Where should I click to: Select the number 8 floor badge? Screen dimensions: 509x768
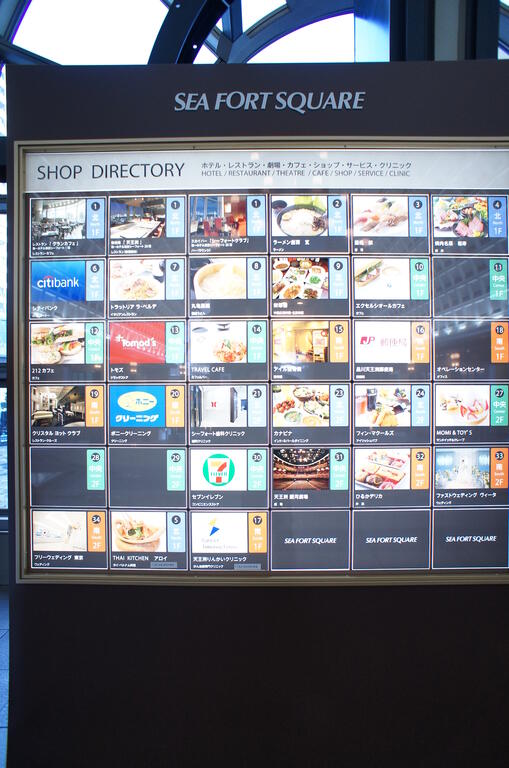click(256, 279)
